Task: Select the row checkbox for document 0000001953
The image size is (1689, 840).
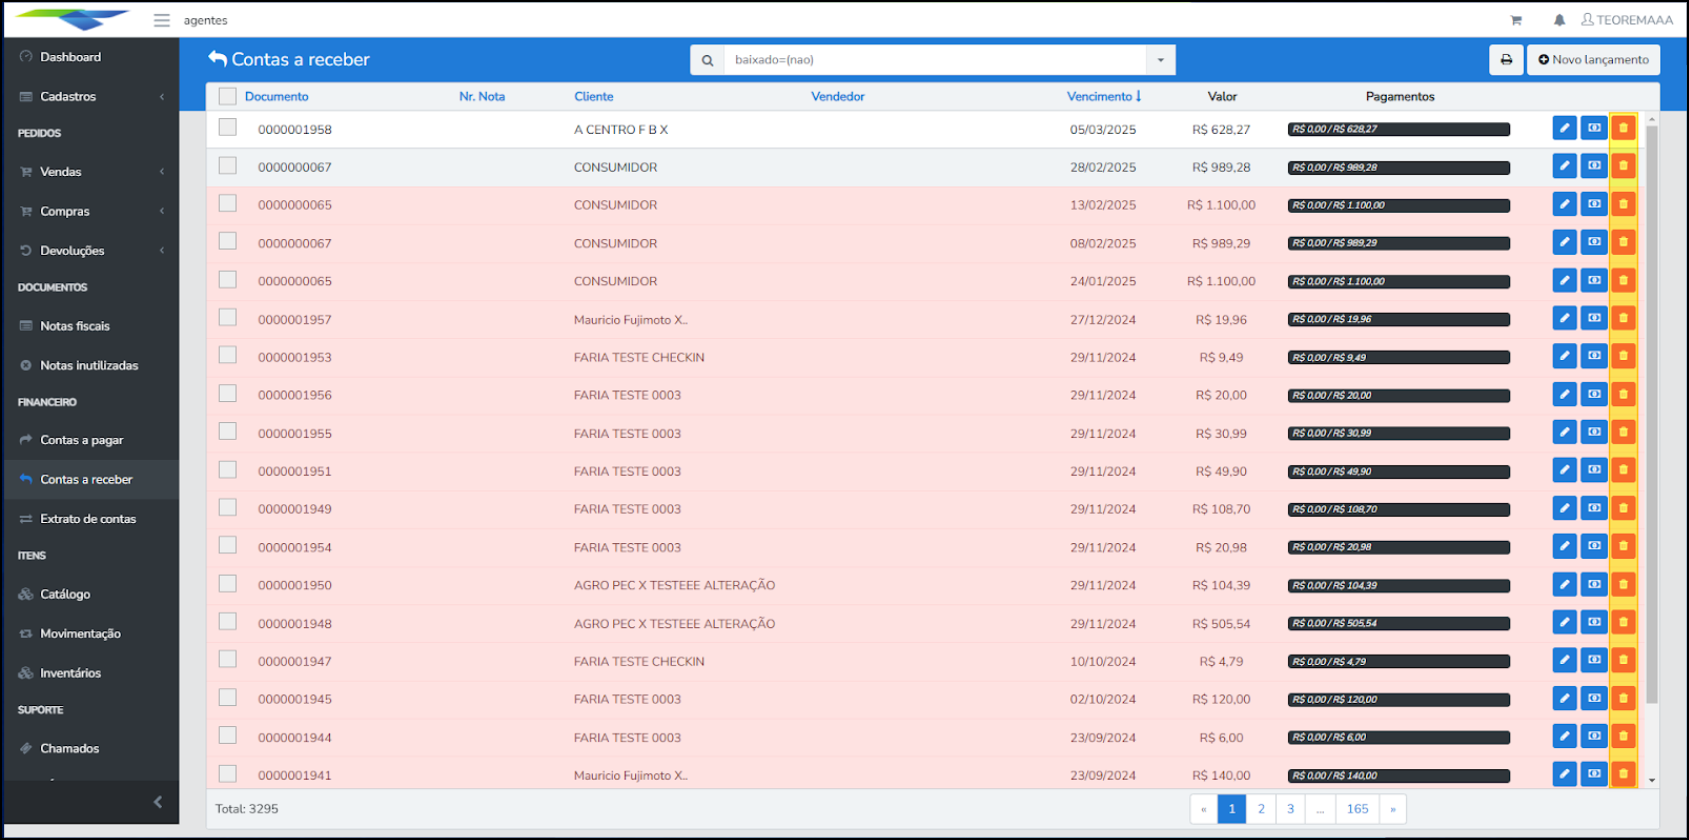Action: click(x=228, y=355)
